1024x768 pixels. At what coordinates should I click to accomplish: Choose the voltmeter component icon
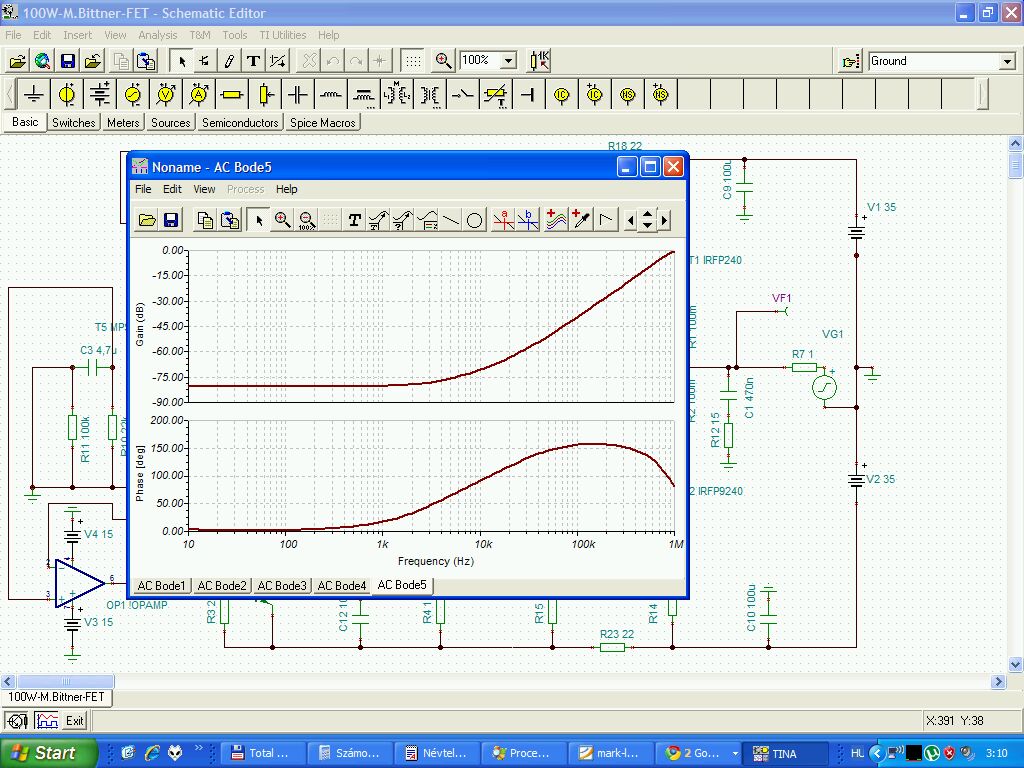[x=166, y=95]
